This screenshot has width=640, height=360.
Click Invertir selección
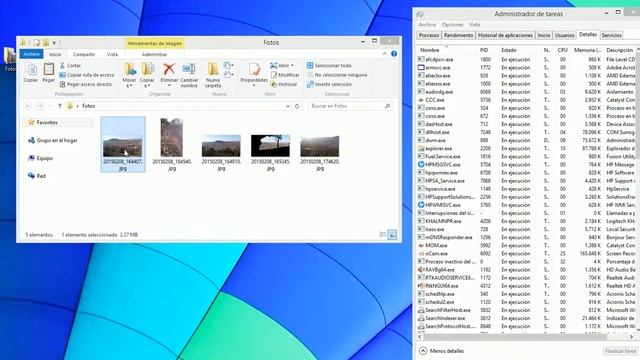329,84
